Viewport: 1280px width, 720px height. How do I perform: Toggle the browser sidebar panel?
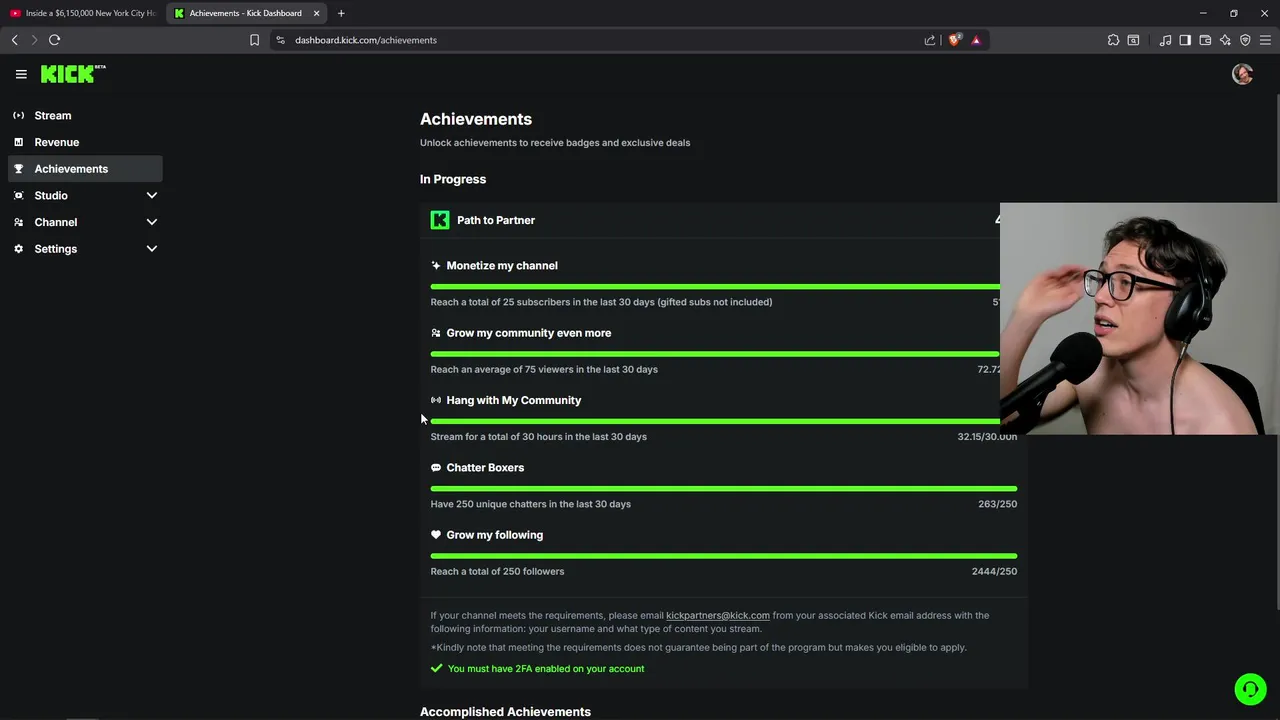[x=1185, y=40]
